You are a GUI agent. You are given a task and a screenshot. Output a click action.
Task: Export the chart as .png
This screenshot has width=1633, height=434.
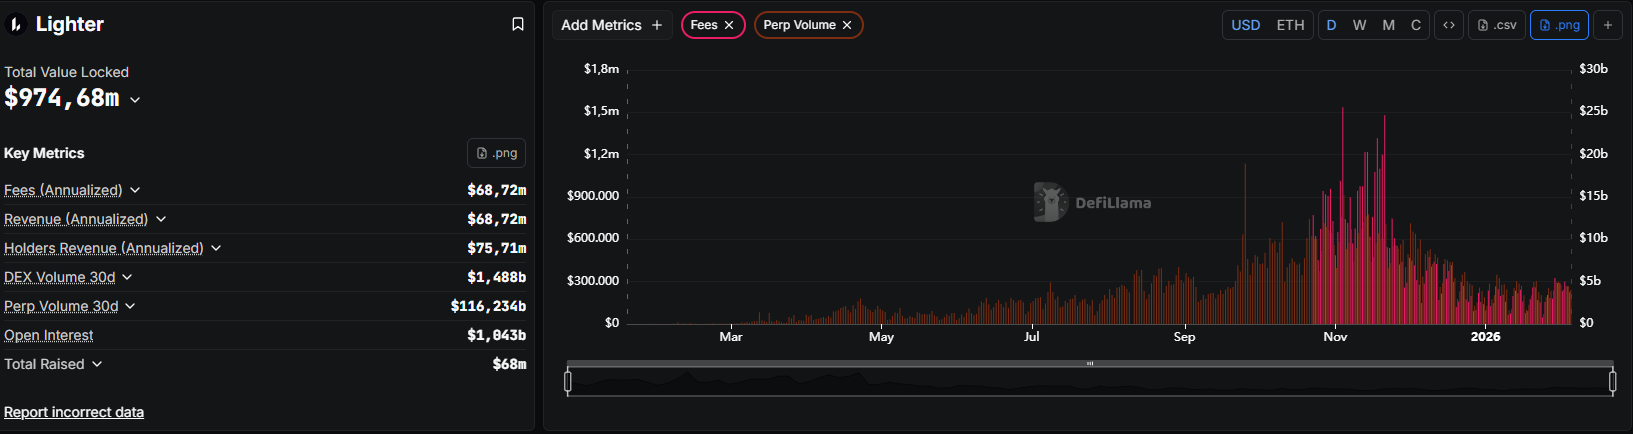tap(1559, 25)
